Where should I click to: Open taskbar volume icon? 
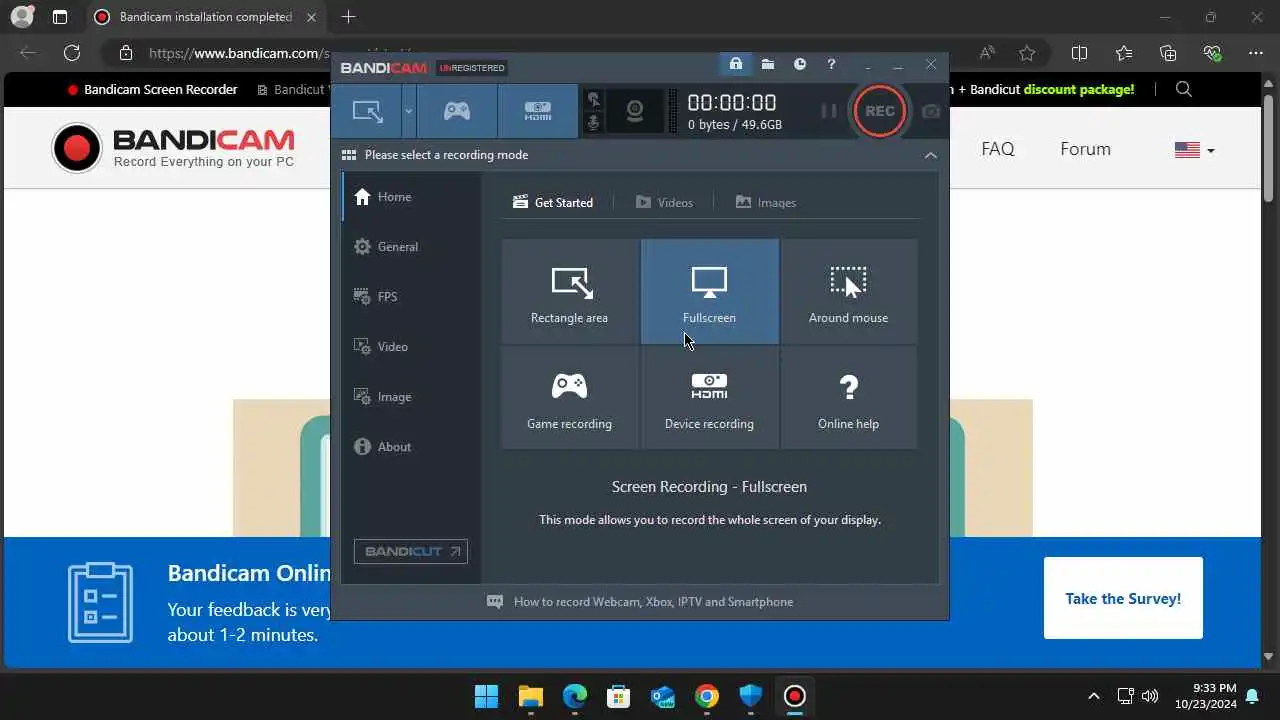coord(1149,696)
